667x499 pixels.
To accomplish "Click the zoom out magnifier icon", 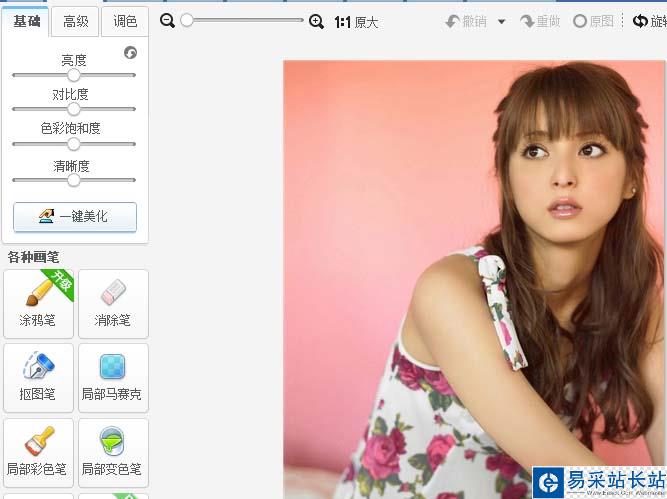I will 167,20.
